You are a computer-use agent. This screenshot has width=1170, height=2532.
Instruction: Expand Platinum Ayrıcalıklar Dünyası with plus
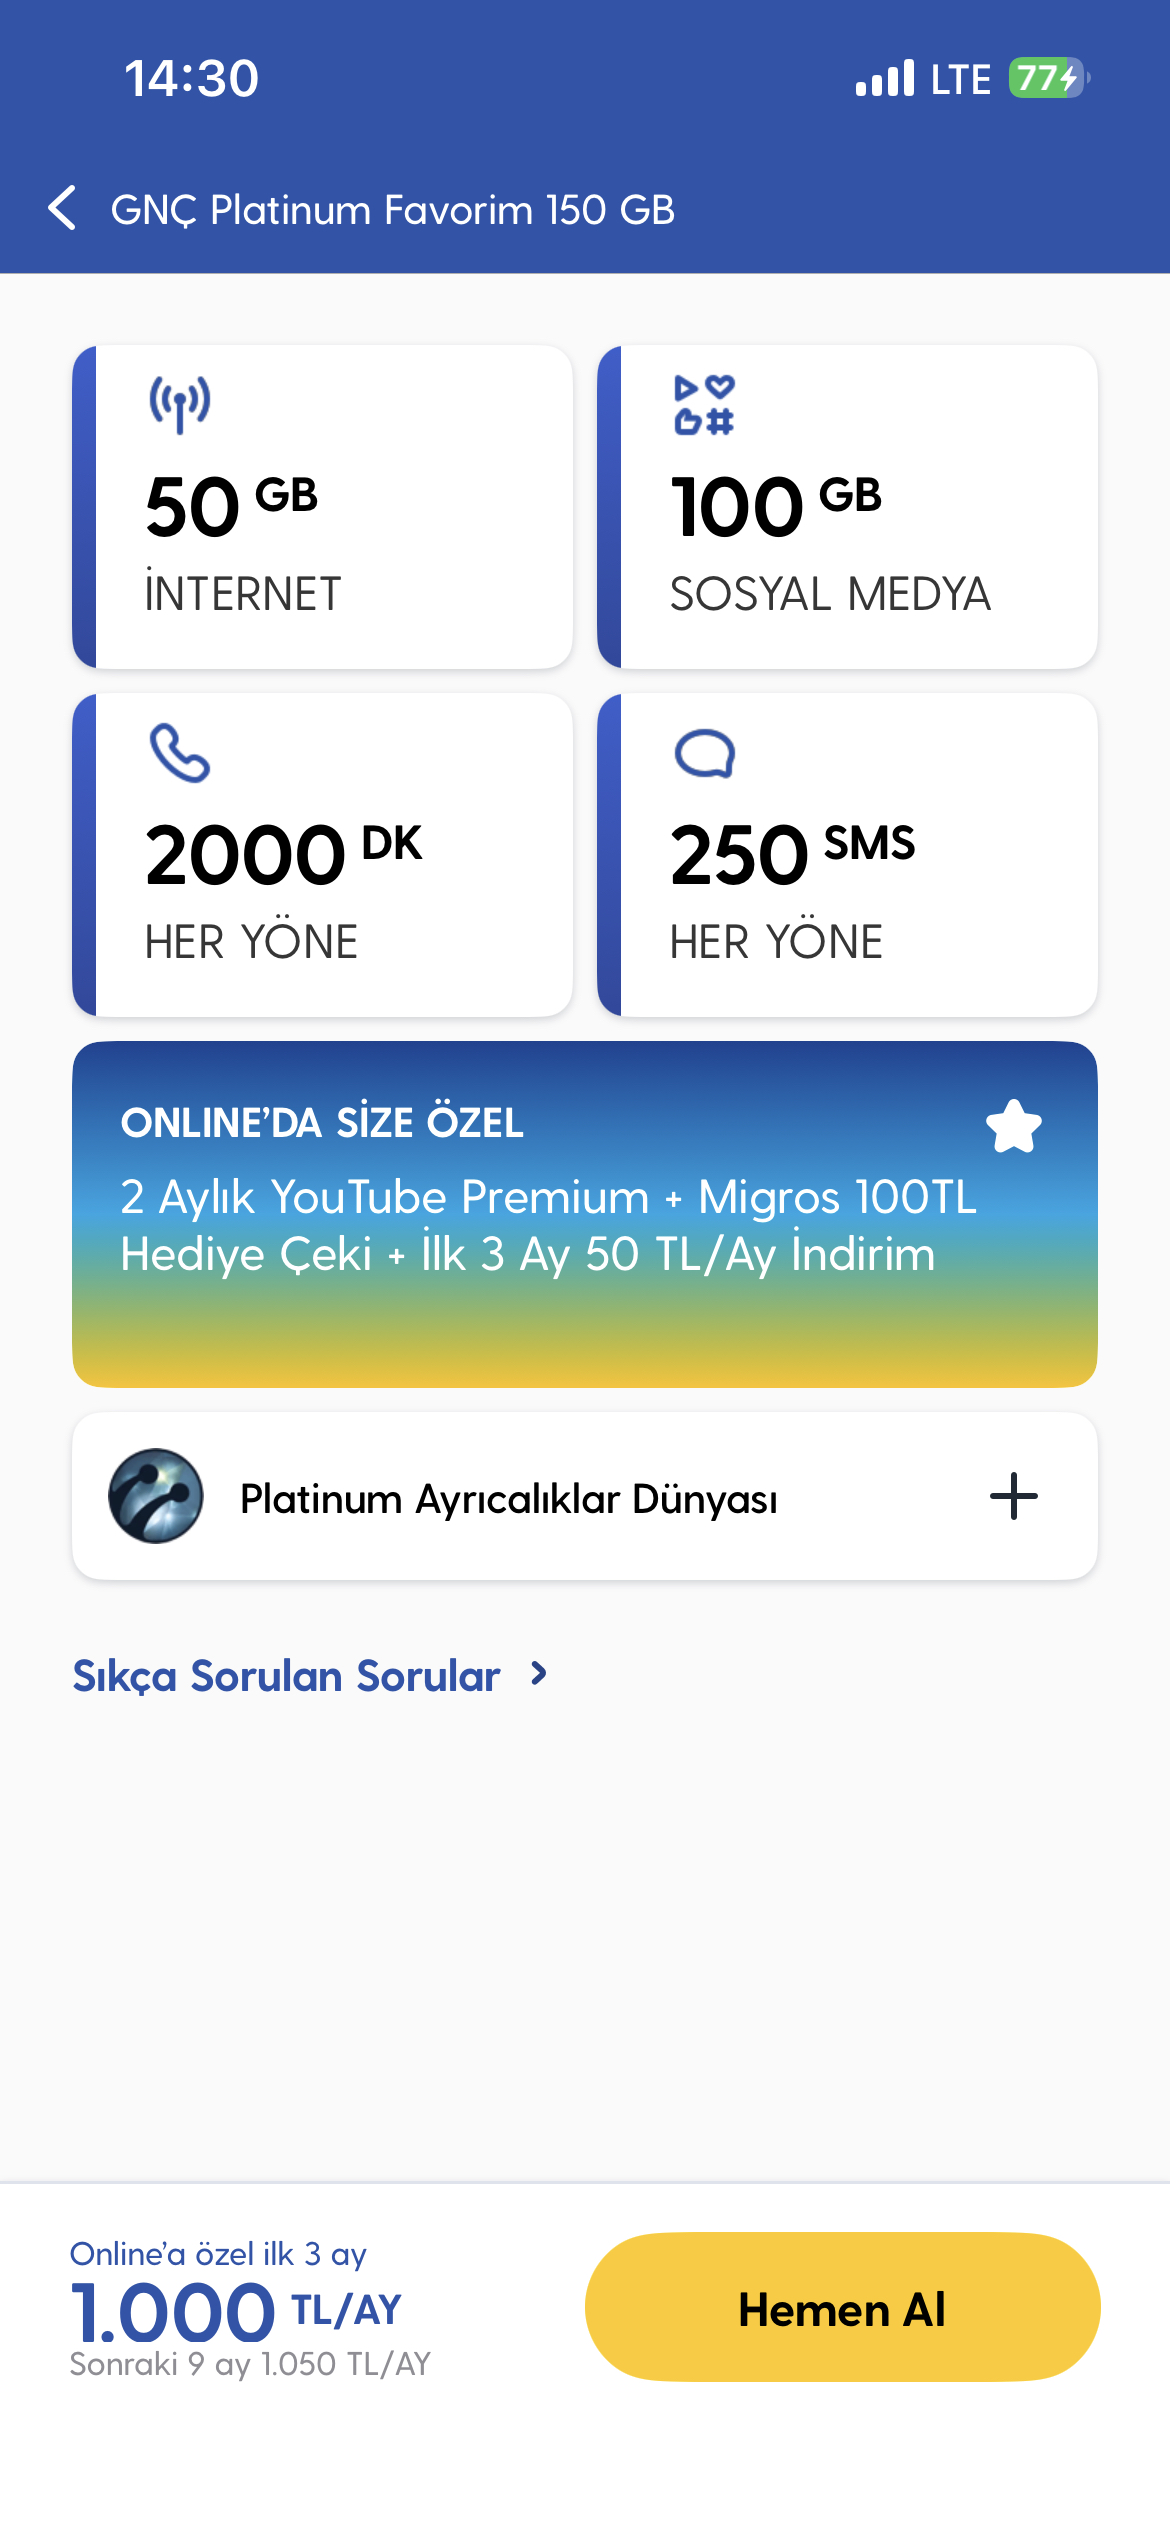pyautogui.click(x=1014, y=1496)
